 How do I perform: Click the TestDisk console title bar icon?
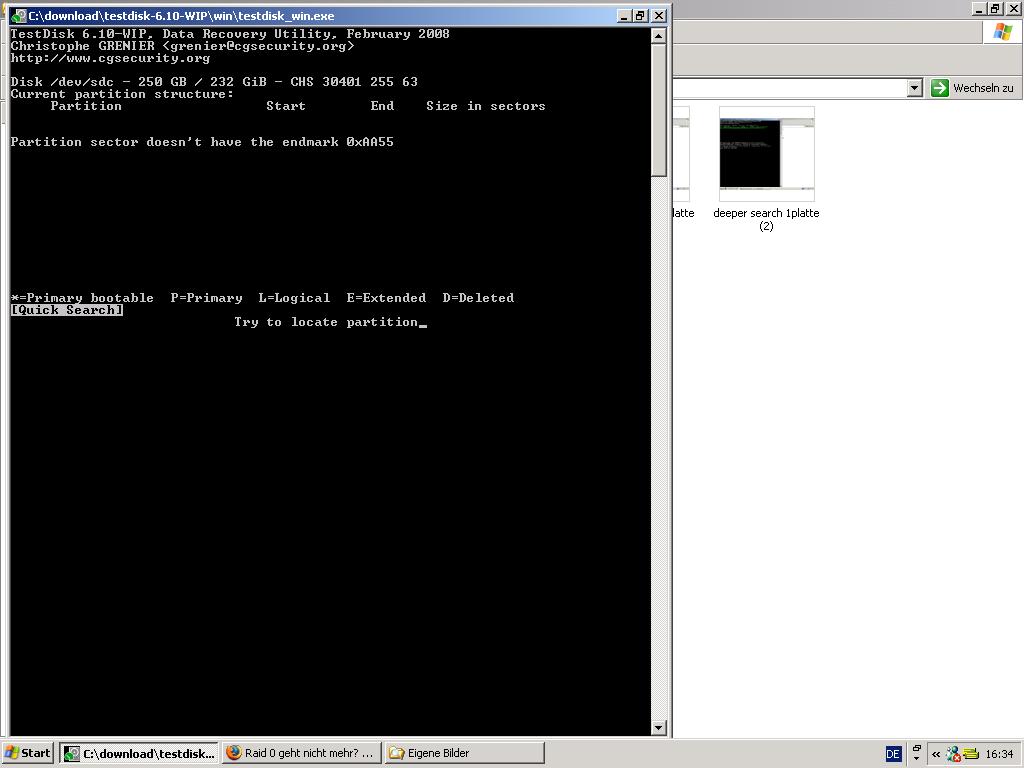tap(18, 16)
